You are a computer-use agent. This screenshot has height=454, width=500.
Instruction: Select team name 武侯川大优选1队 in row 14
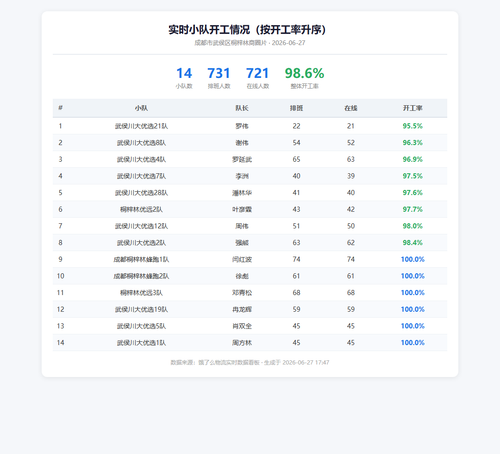[141, 343]
